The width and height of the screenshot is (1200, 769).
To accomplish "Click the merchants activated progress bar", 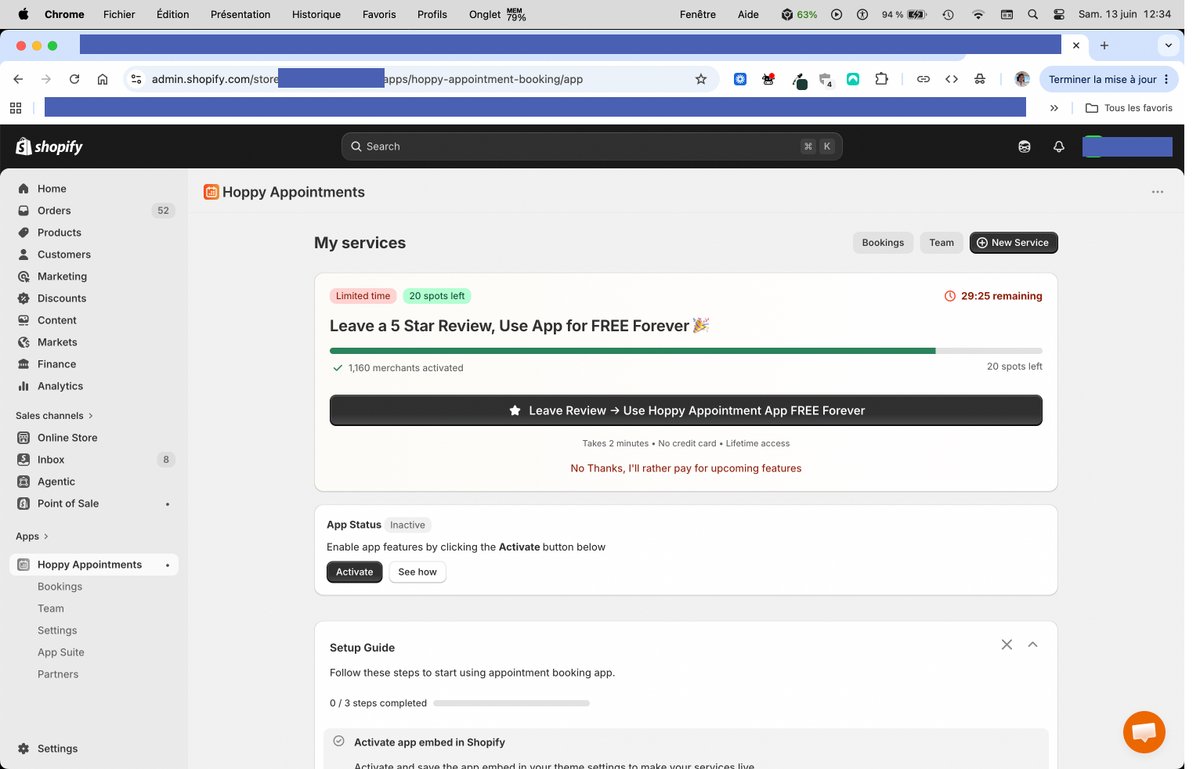I will [x=686, y=351].
